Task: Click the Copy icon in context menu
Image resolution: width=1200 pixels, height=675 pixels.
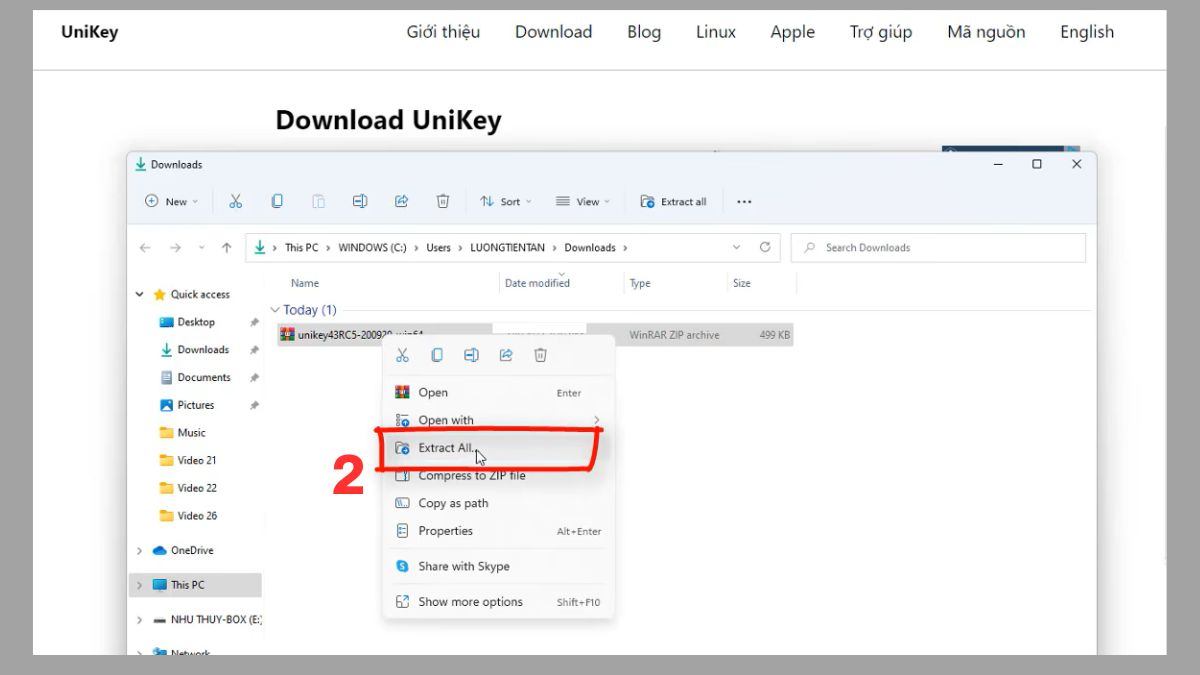Action: 437,355
